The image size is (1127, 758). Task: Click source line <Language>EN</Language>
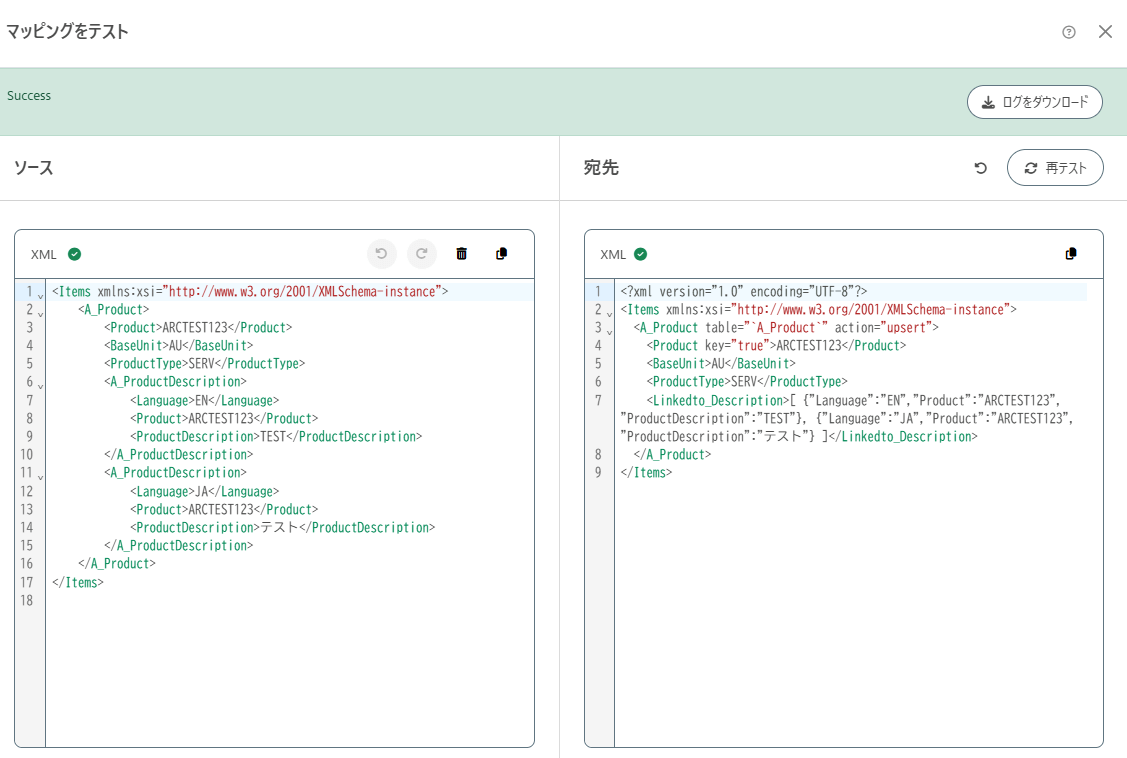point(204,400)
